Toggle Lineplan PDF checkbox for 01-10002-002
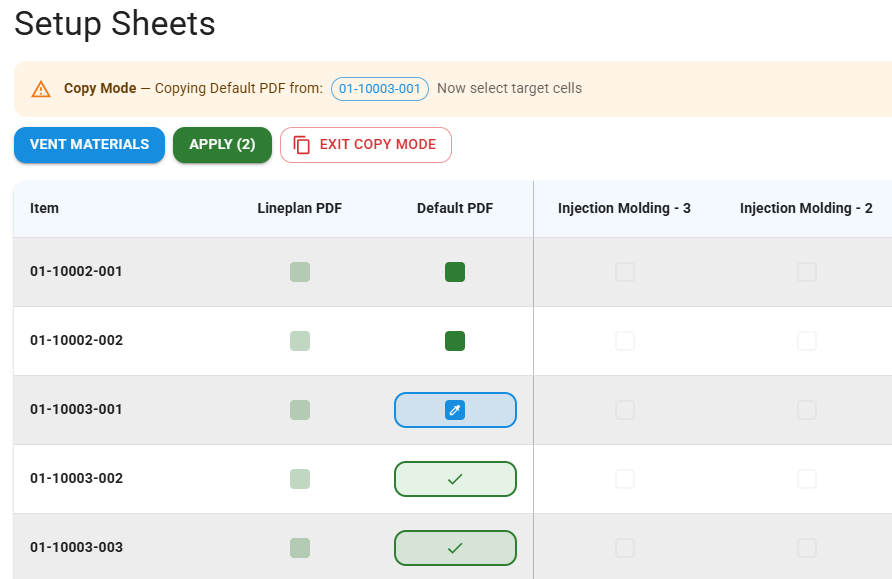 point(300,341)
